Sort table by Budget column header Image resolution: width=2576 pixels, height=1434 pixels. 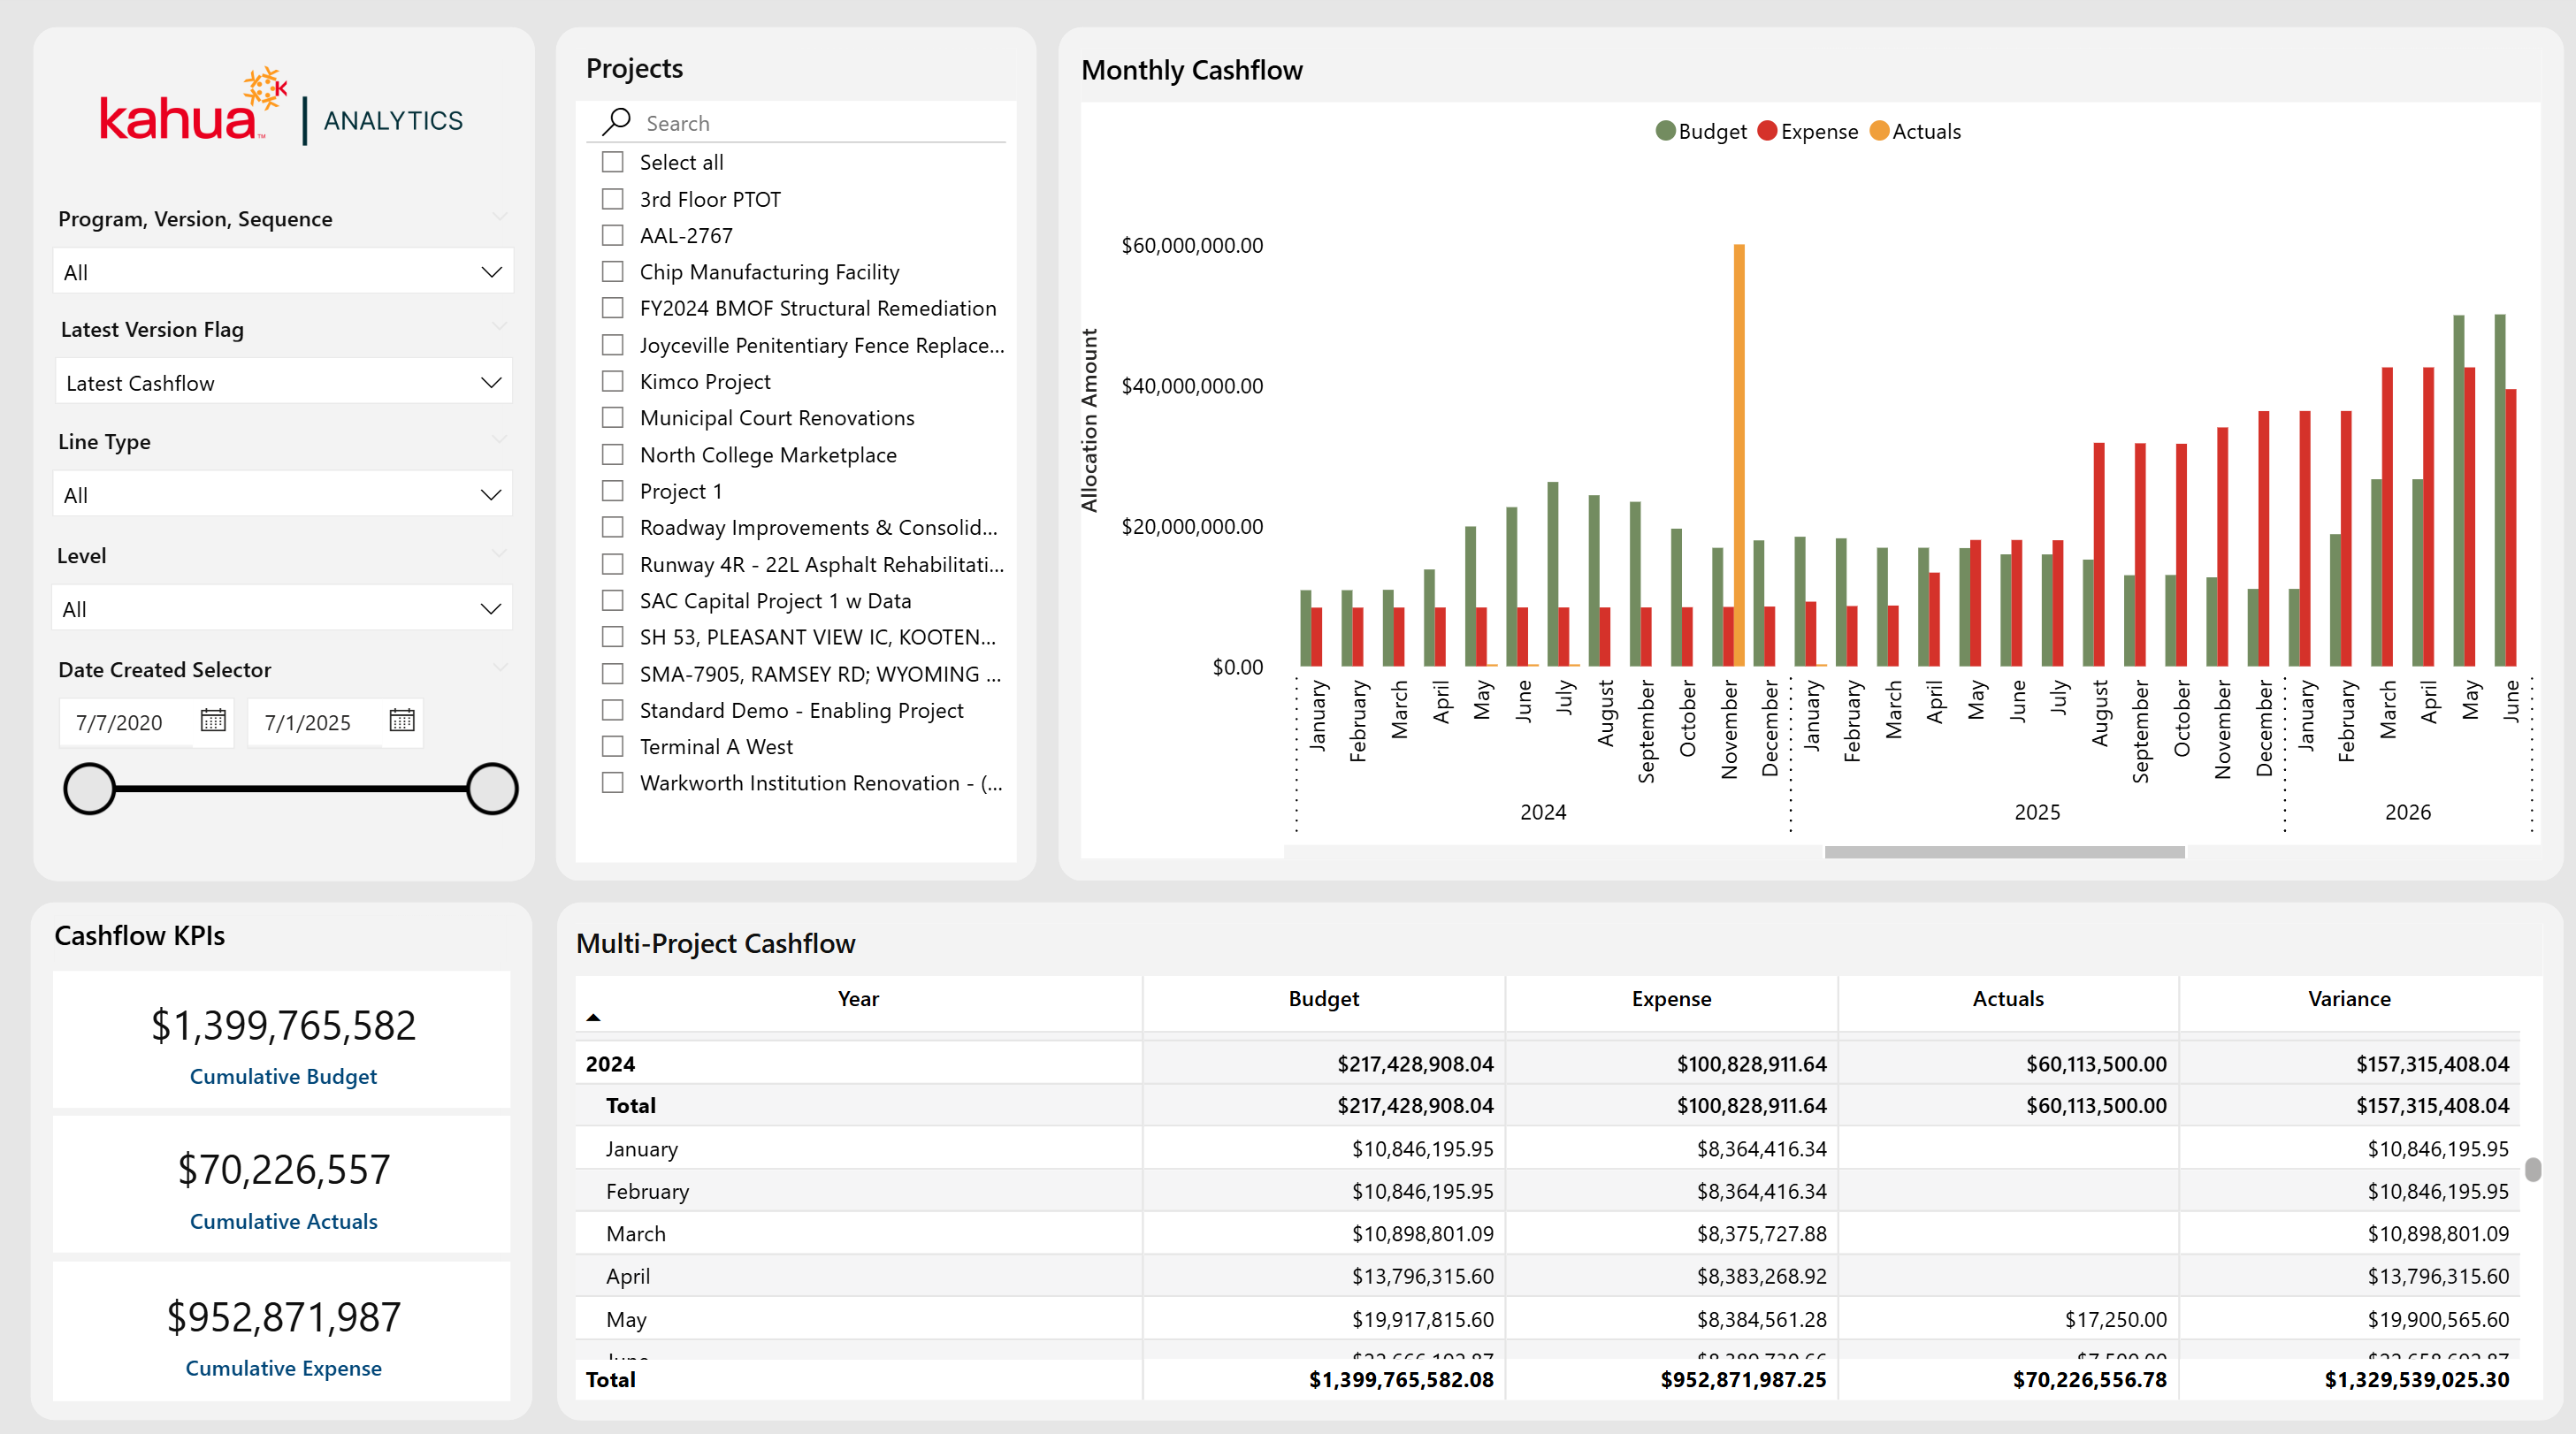1322,998
